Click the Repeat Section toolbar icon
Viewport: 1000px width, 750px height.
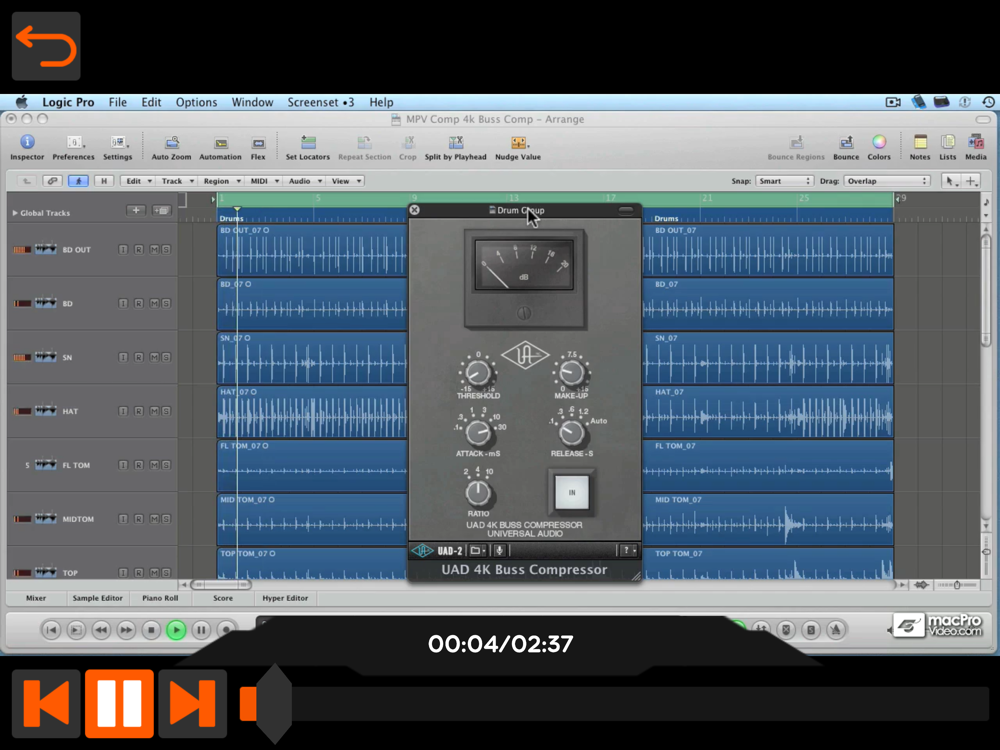click(x=365, y=147)
